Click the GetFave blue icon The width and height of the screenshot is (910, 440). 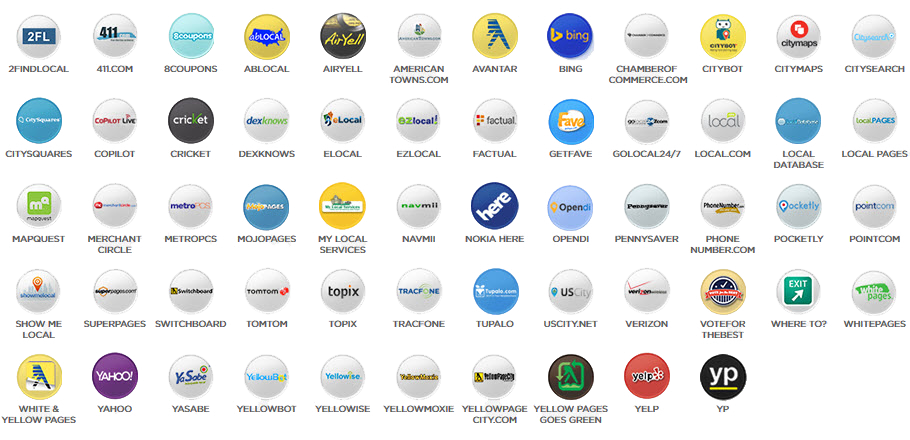[571, 122]
